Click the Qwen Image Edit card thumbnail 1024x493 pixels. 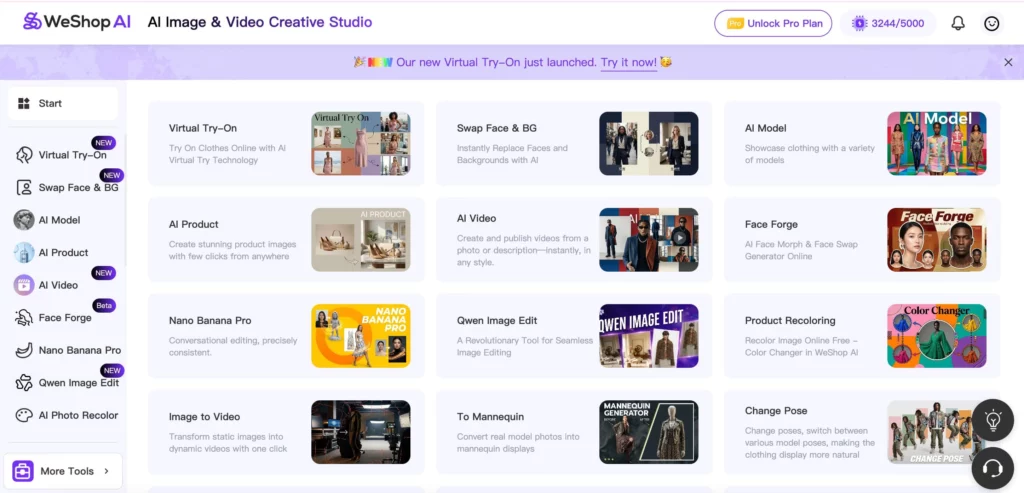pos(648,336)
